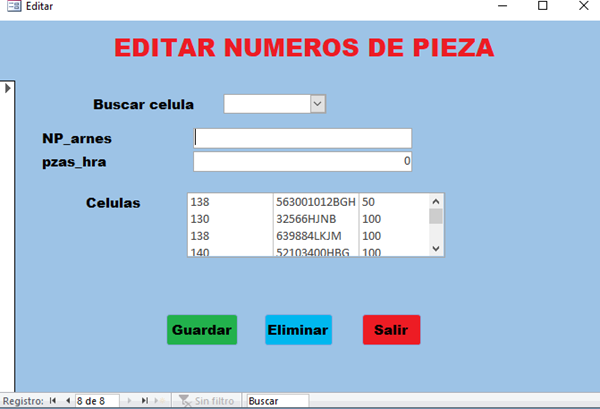Select list row with 32566HJNB

[308, 219]
